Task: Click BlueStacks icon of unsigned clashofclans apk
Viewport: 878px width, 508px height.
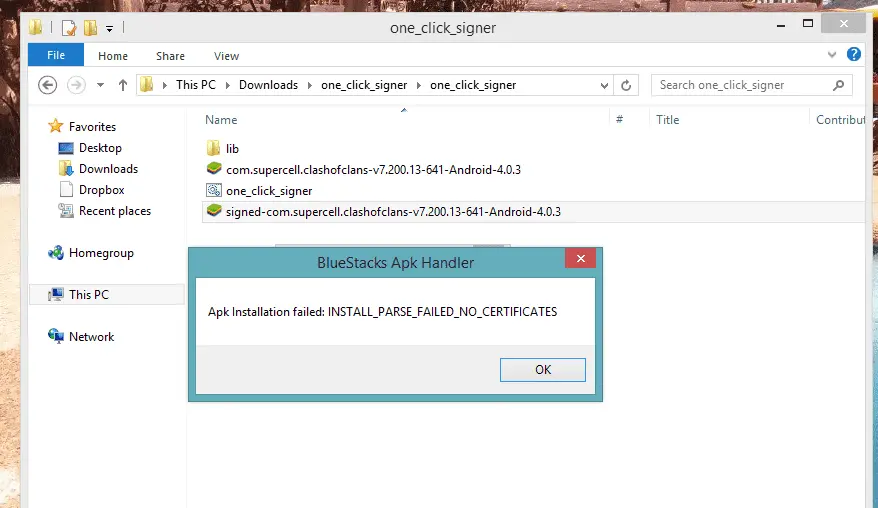Action: [x=214, y=169]
